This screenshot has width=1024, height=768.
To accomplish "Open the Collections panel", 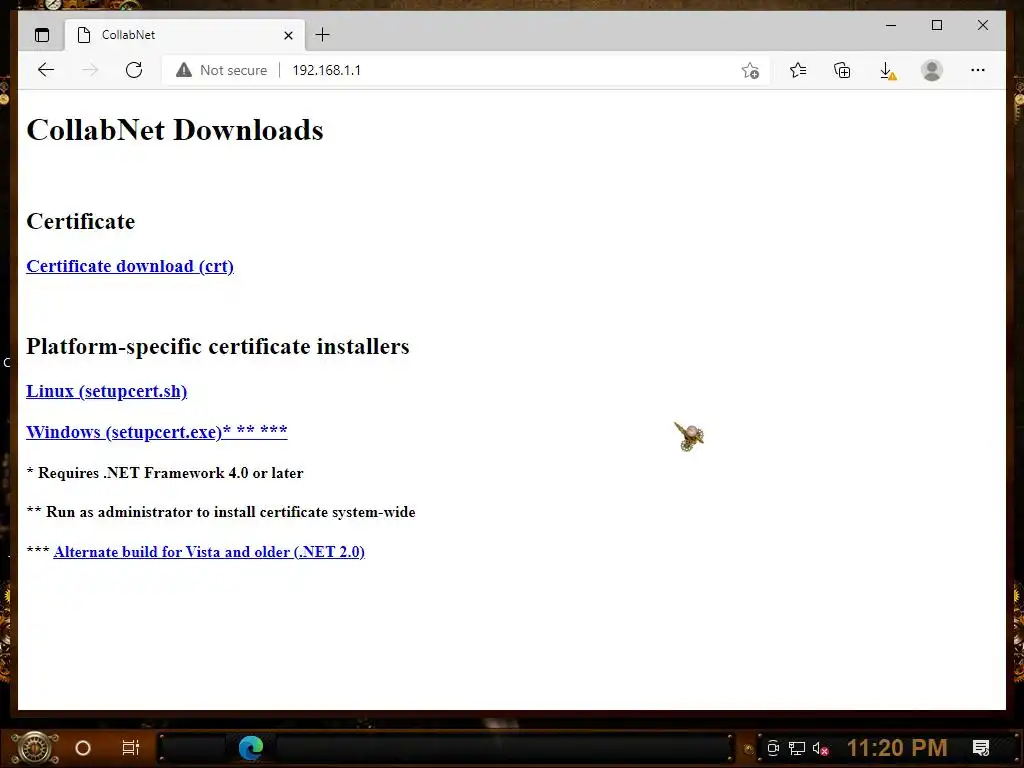I will coord(842,70).
